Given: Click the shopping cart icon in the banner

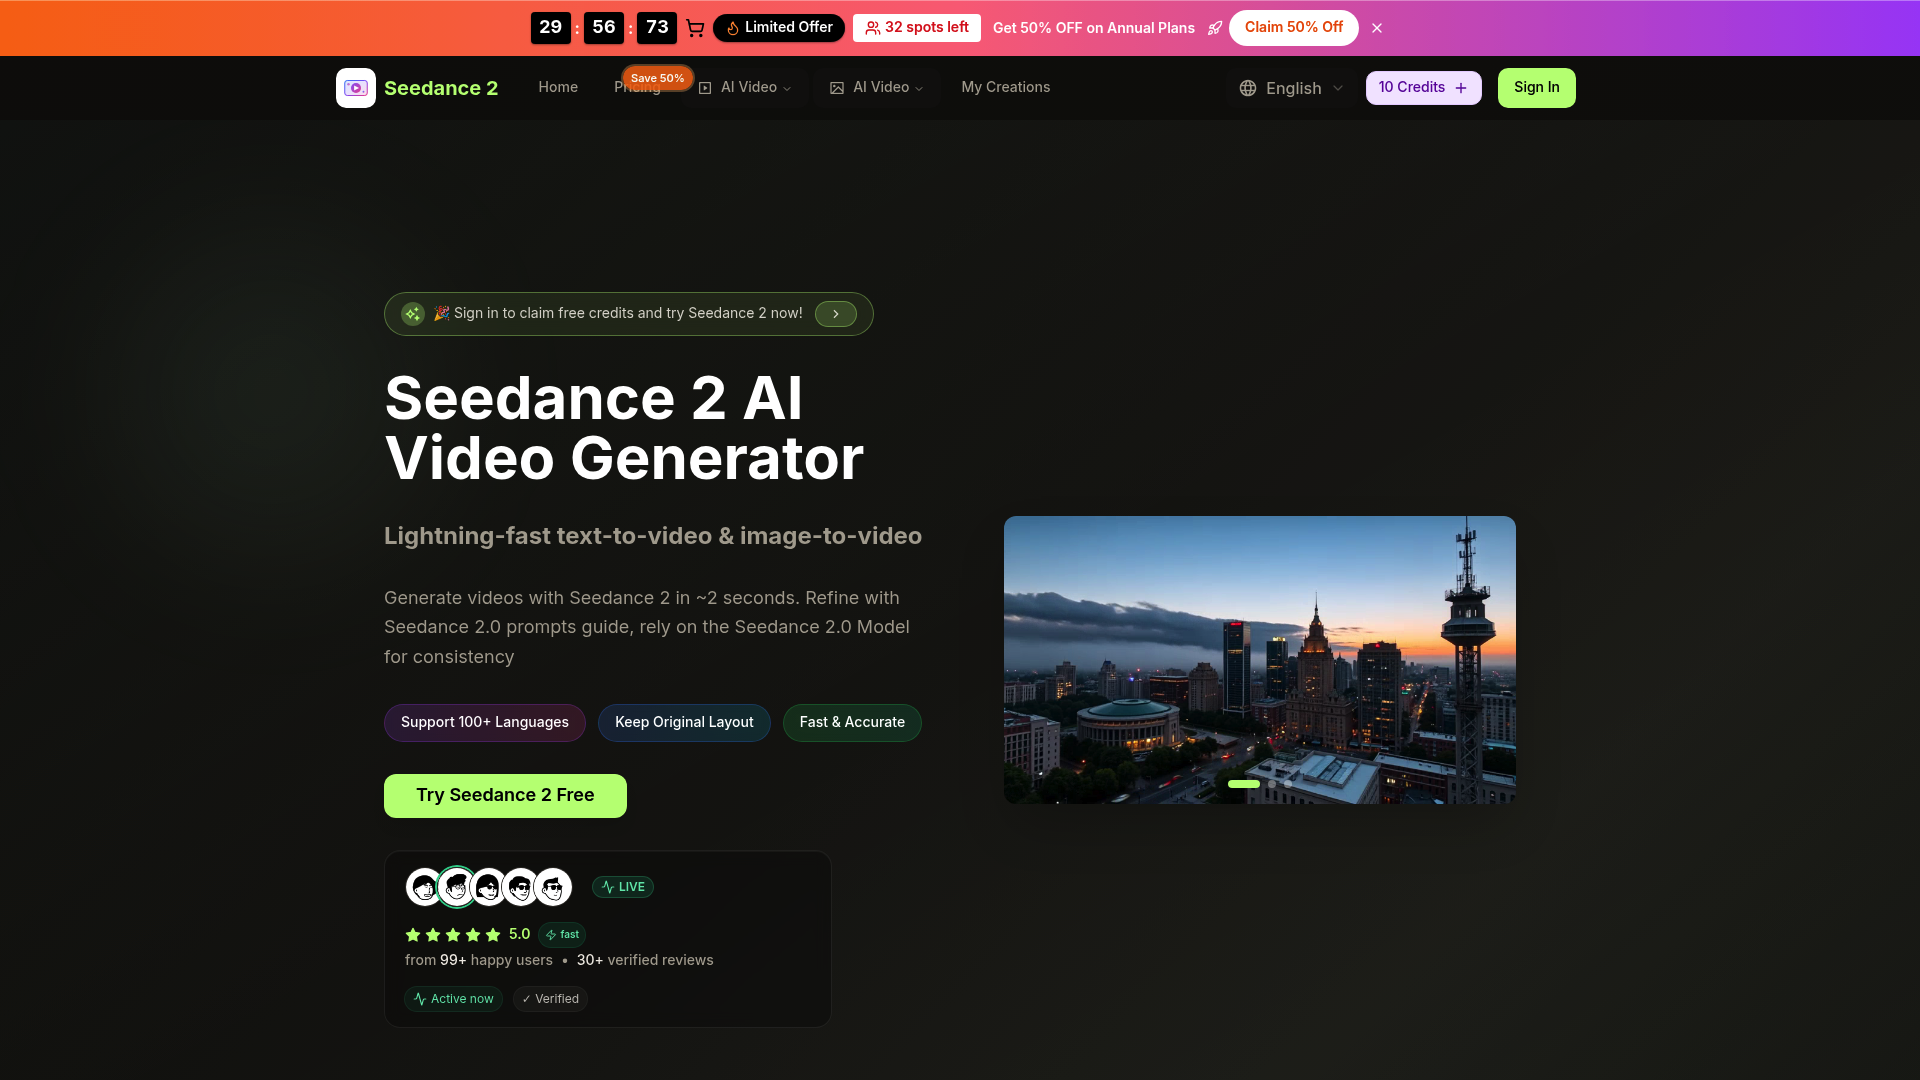Looking at the screenshot, I should point(695,28).
